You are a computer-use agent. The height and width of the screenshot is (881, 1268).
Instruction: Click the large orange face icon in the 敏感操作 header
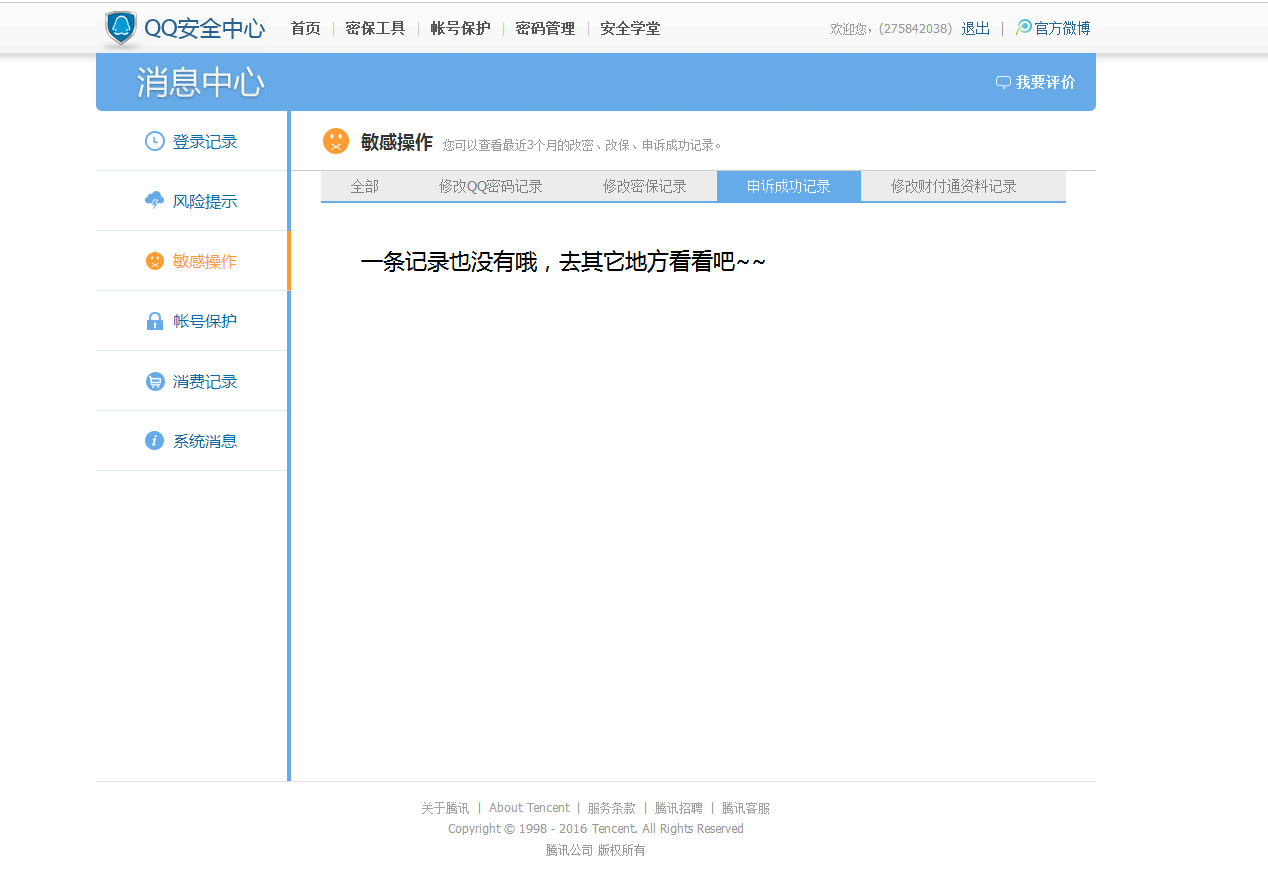click(336, 141)
